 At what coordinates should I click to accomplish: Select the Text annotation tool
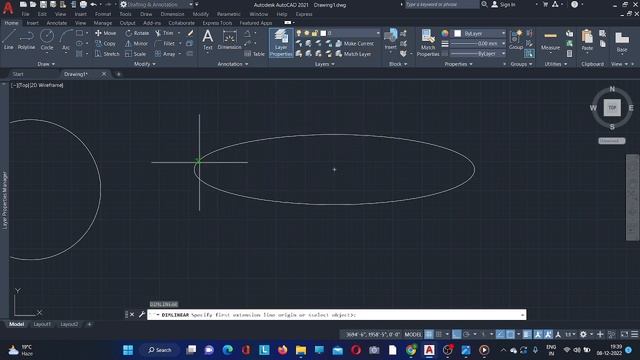(x=208, y=40)
